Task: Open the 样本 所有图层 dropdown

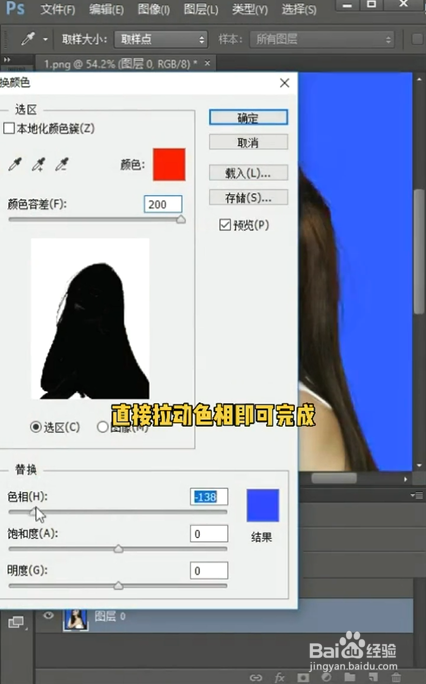Action: click(x=322, y=39)
